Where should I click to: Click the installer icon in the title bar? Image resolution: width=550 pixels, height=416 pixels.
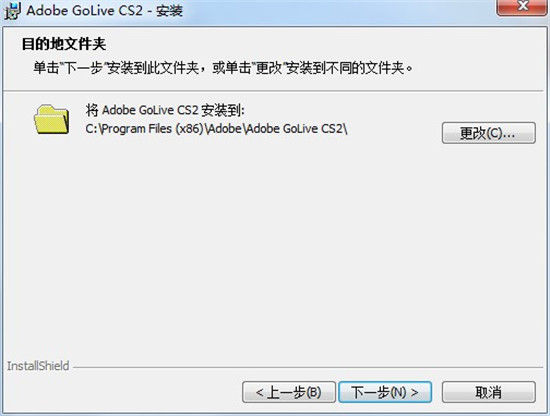[x=12, y=11]
